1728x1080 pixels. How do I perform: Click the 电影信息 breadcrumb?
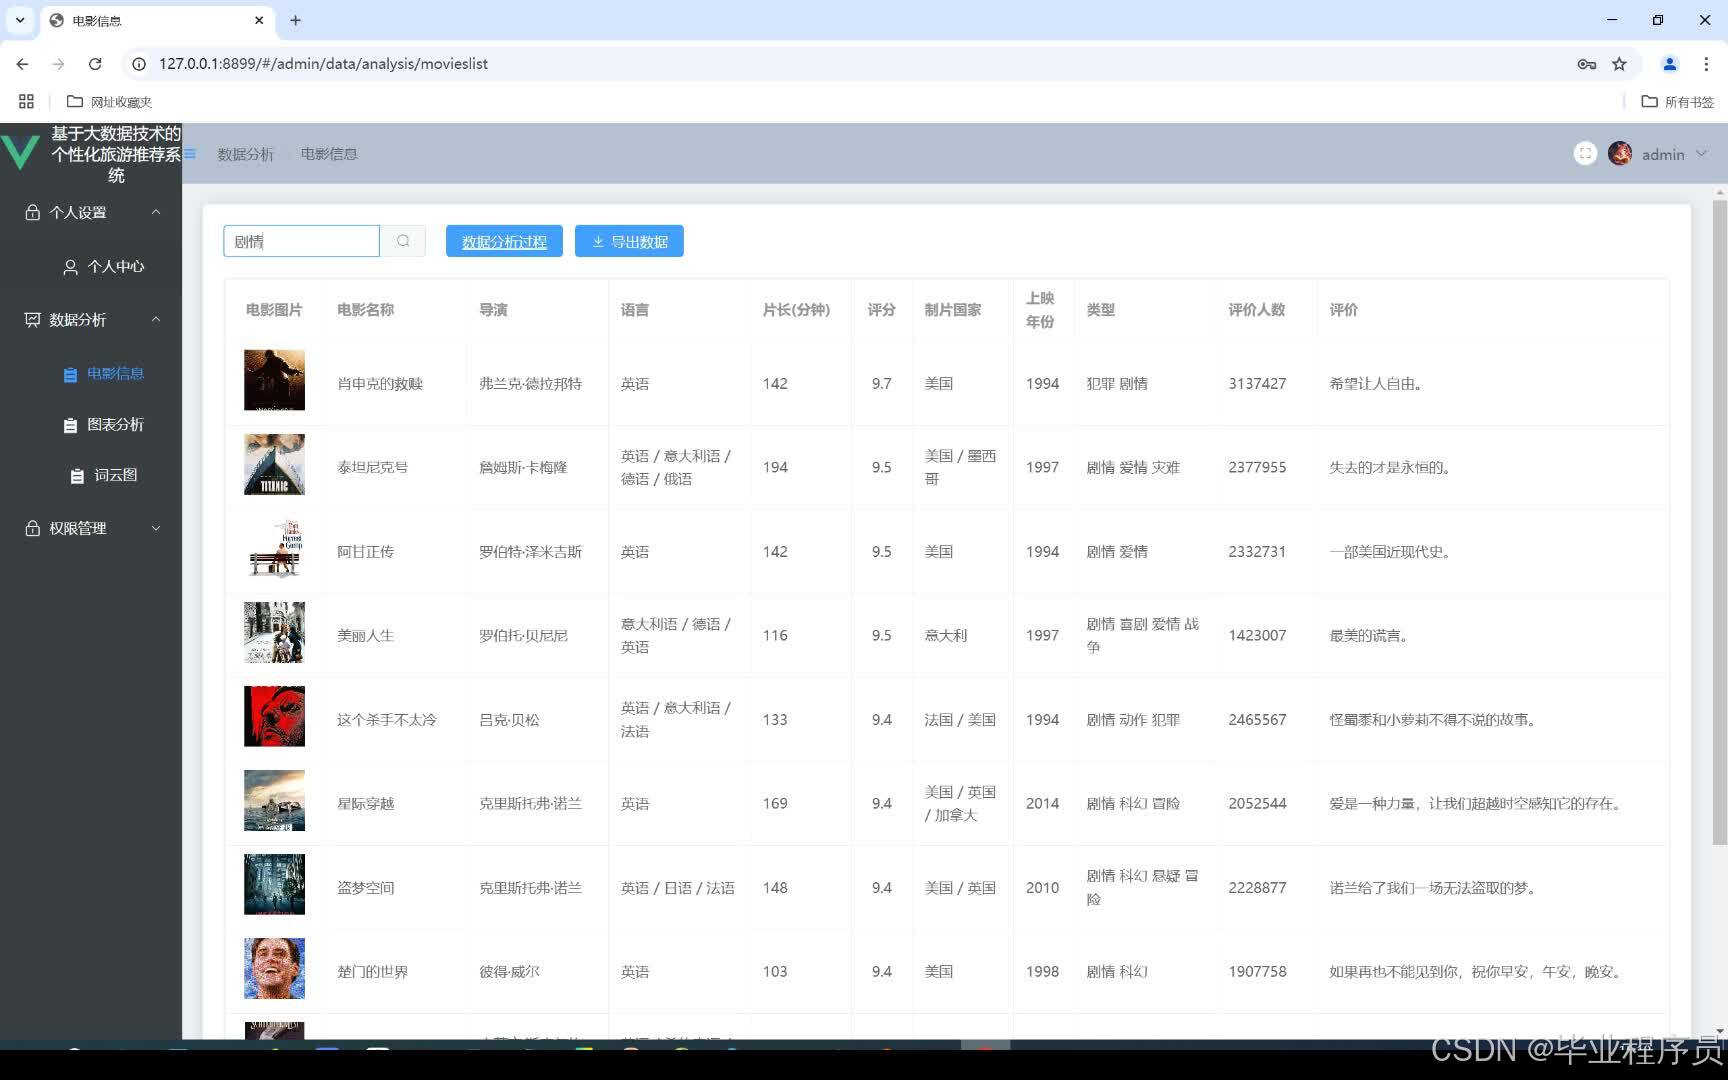click(329, 154)
